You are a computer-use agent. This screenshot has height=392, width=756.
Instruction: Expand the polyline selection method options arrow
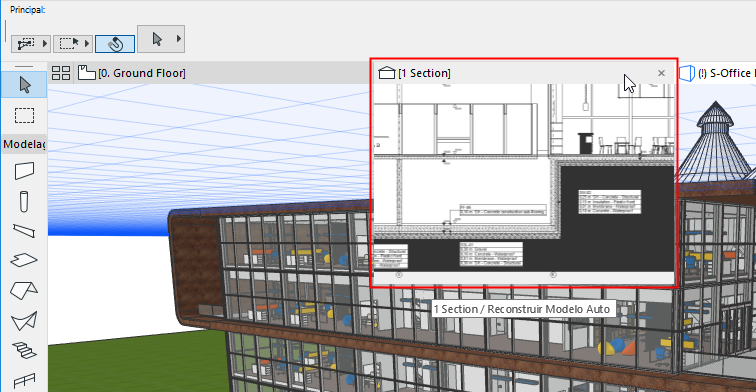pos(45,44)
